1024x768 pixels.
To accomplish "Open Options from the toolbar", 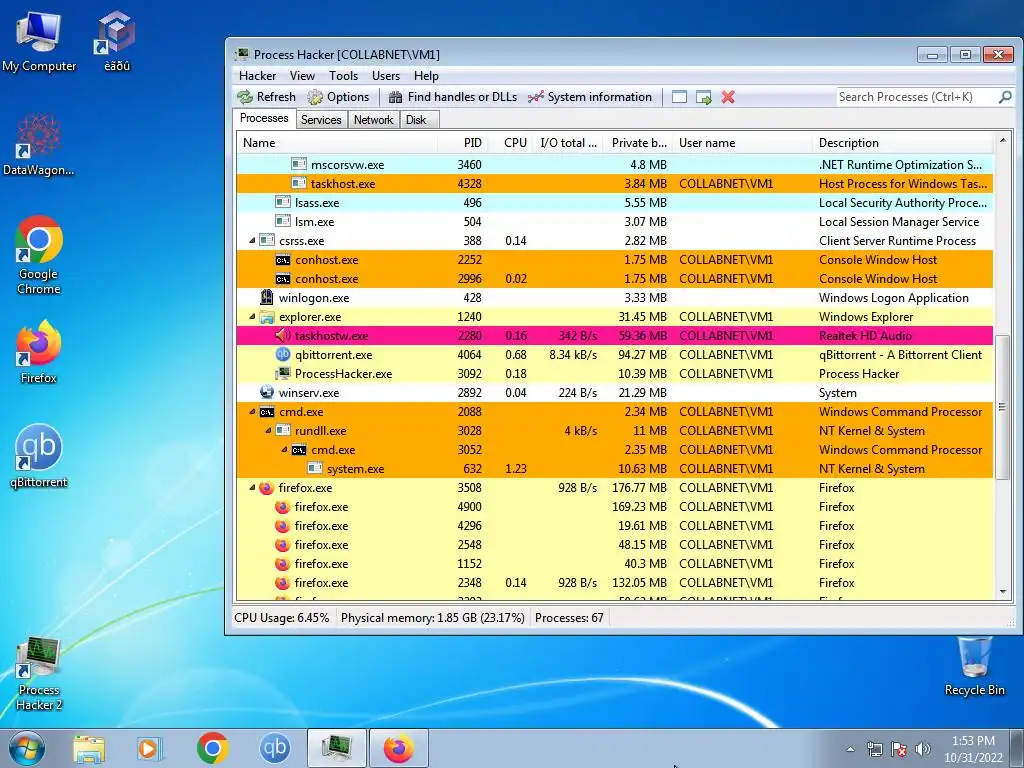I will (x=338, y=97).
